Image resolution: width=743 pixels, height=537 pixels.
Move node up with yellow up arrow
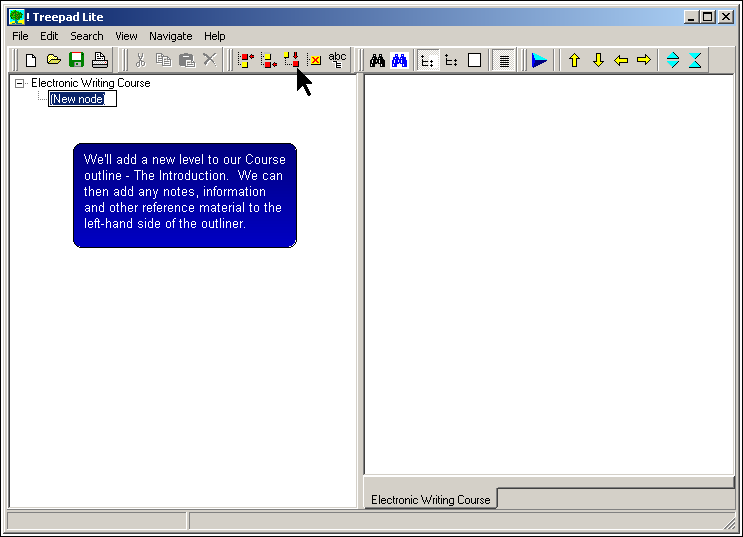coord(574,60)
